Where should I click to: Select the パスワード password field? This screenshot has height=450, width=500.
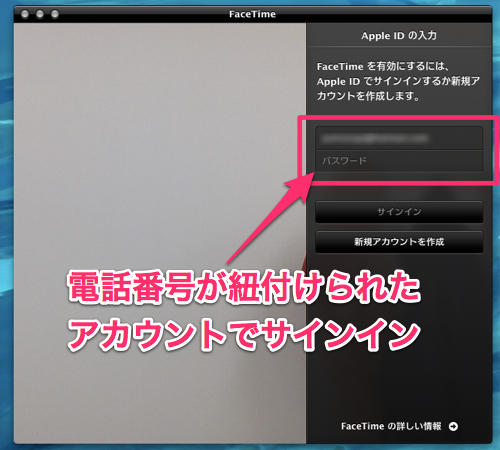(x=399, y=161)
